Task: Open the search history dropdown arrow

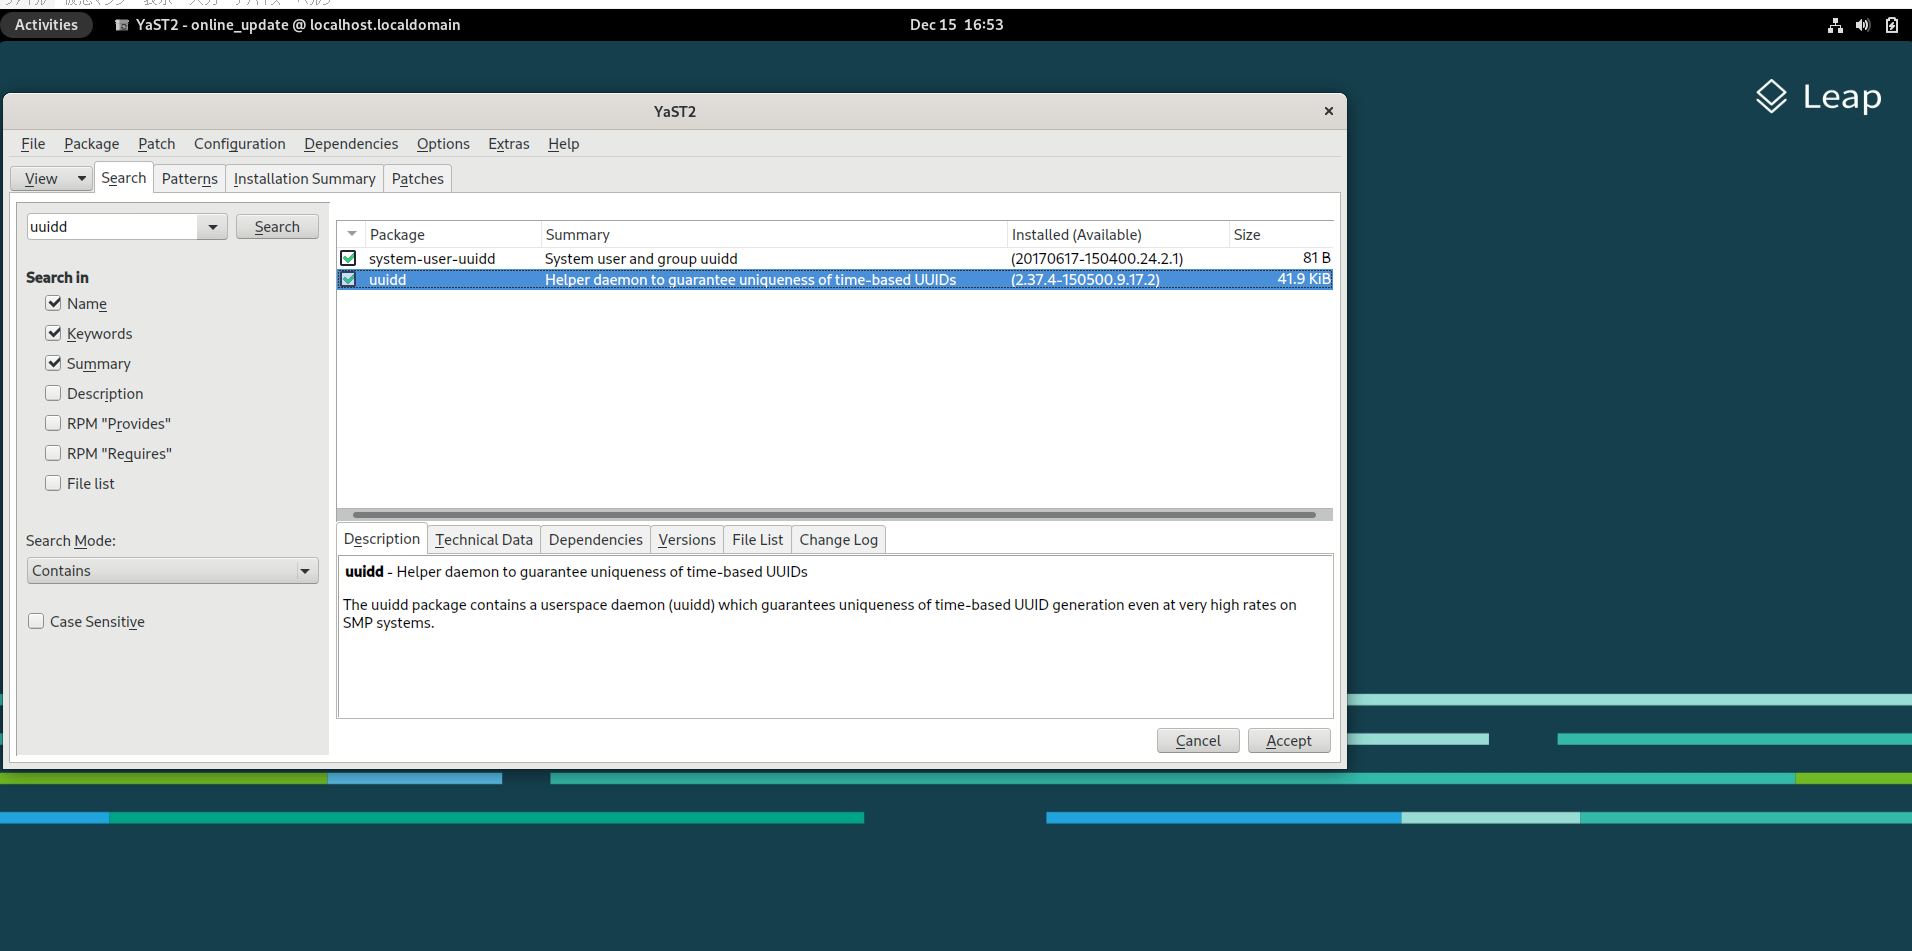Action: point(212,226)
